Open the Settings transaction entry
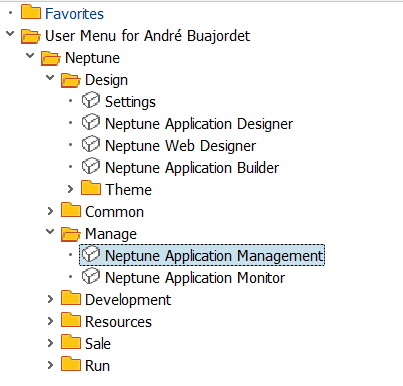 (130, 102)
